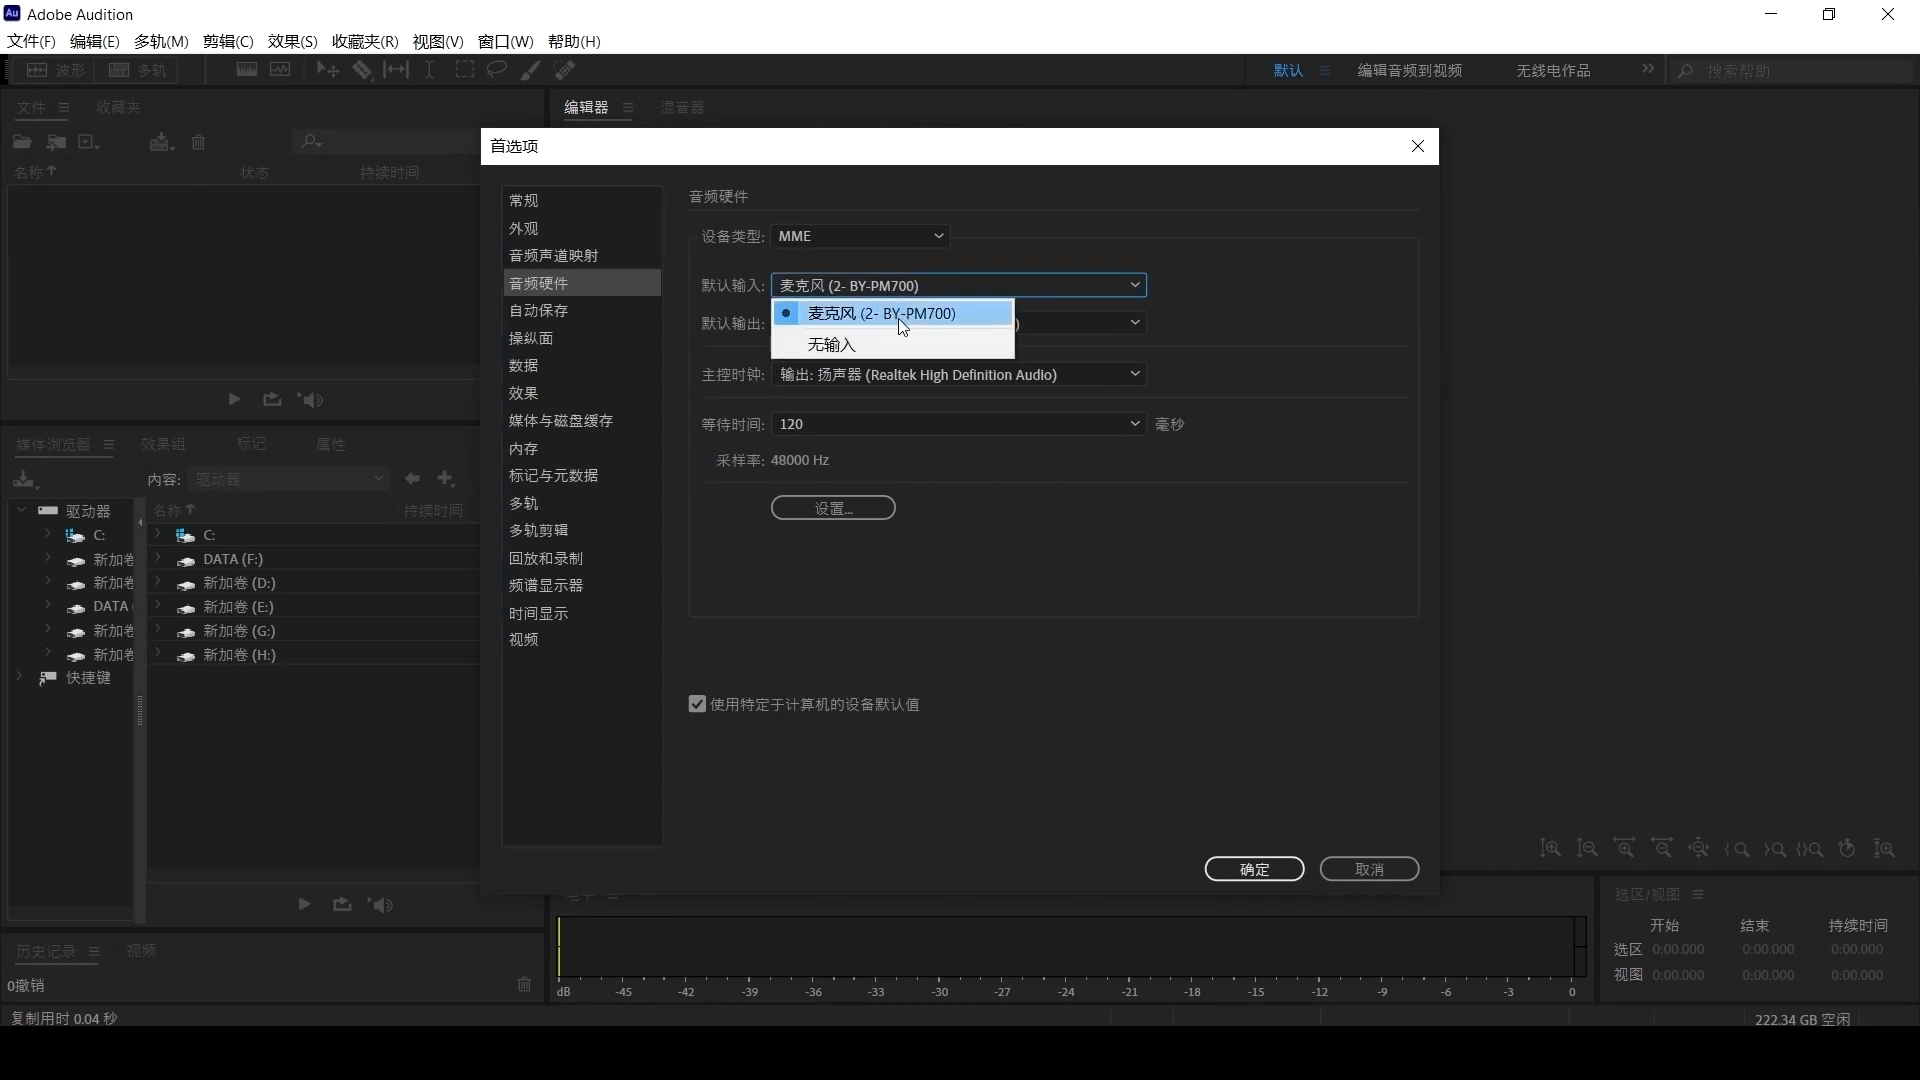
Task: Open the 设备类型 MME dropdown
Action: (x=860, y=236)
